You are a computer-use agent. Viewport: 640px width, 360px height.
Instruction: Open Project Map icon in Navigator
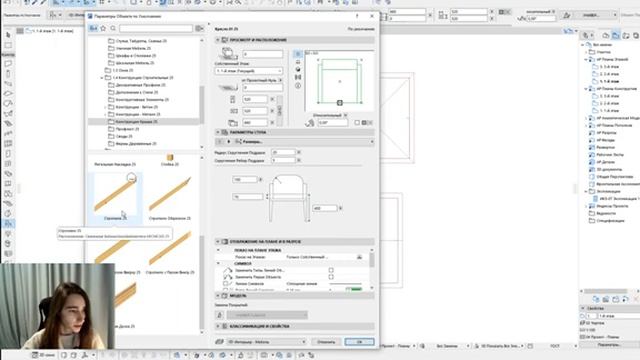[606, 36]
